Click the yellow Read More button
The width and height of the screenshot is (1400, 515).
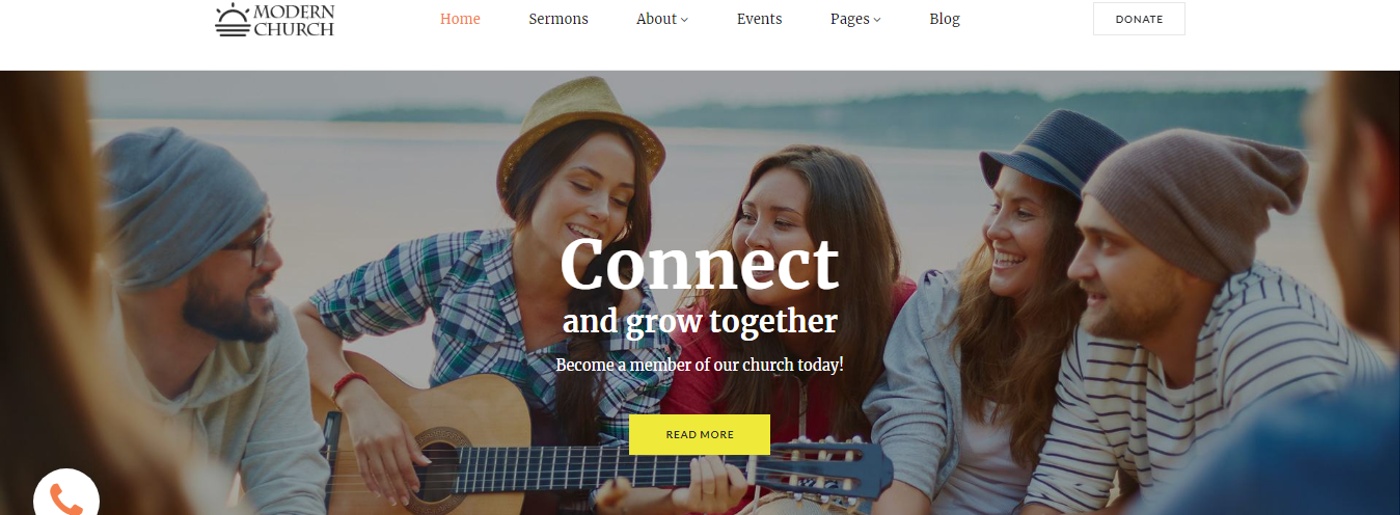(x=700, y=435)
